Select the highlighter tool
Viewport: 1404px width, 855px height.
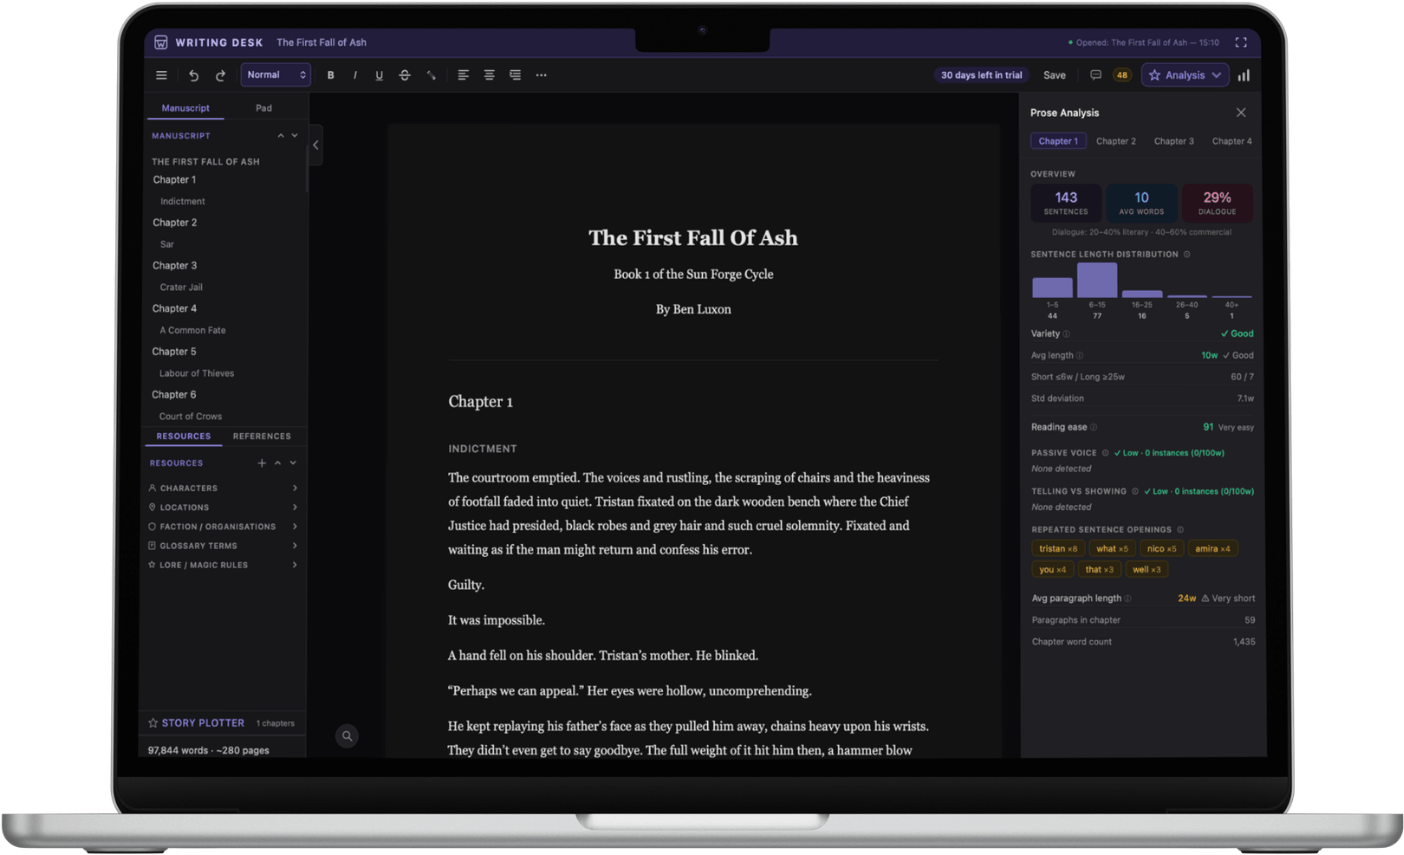(431, 75)
